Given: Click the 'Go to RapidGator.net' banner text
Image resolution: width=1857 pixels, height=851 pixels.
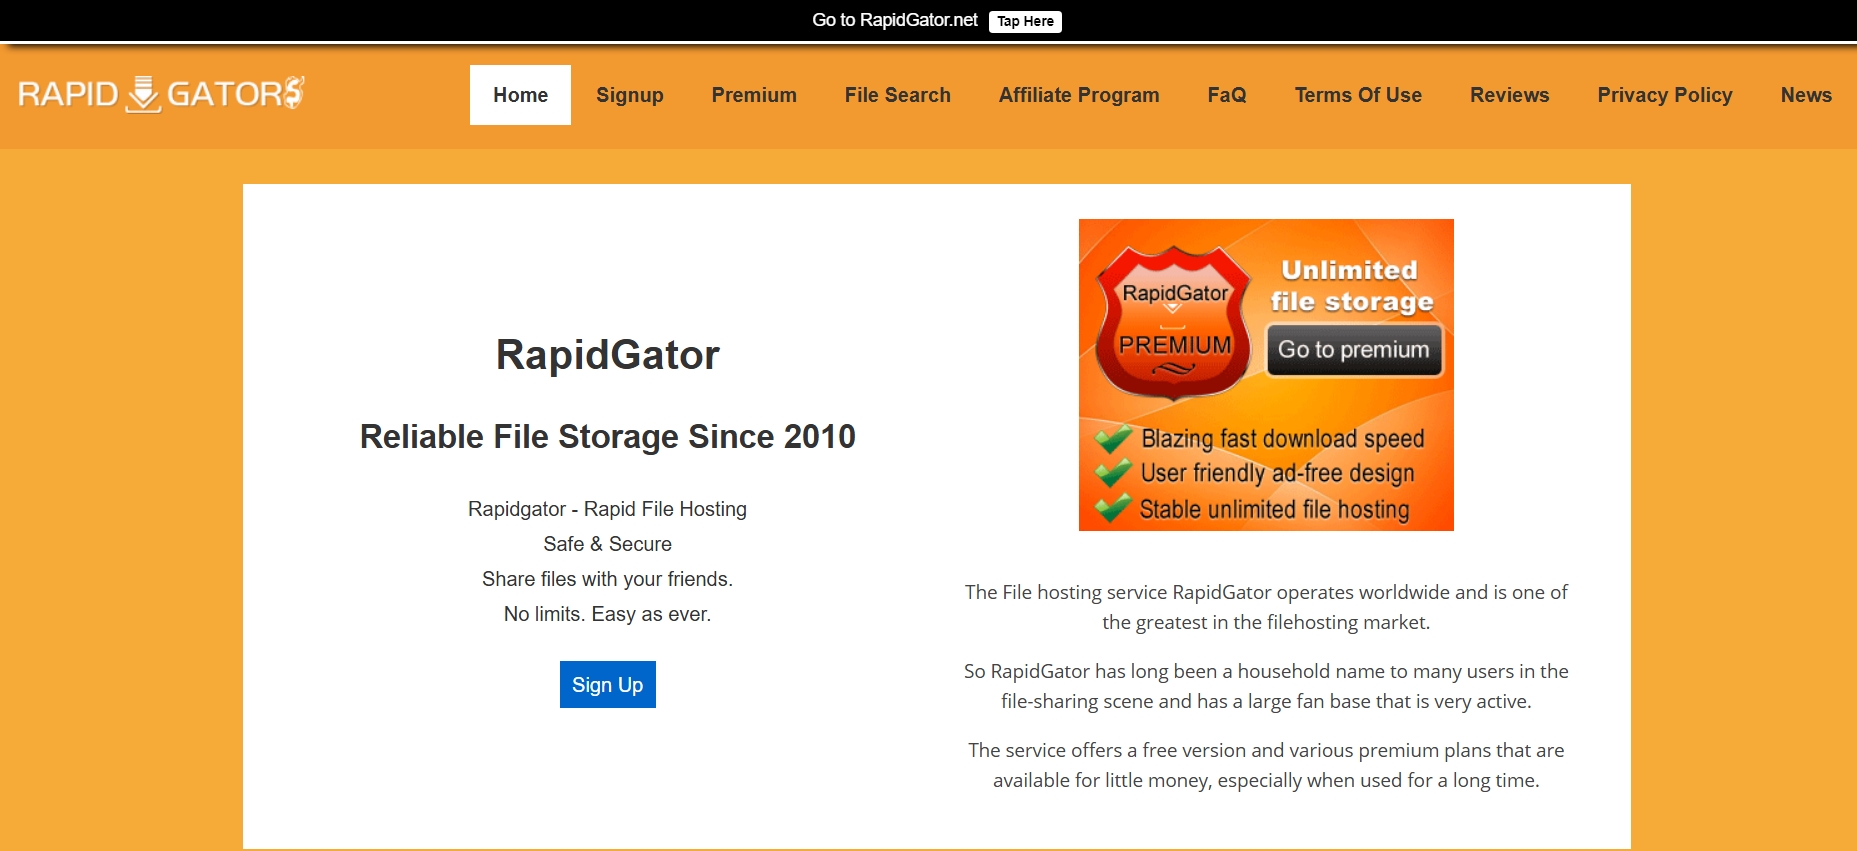Looking at the screenshot, I should (x=895, y=20).
